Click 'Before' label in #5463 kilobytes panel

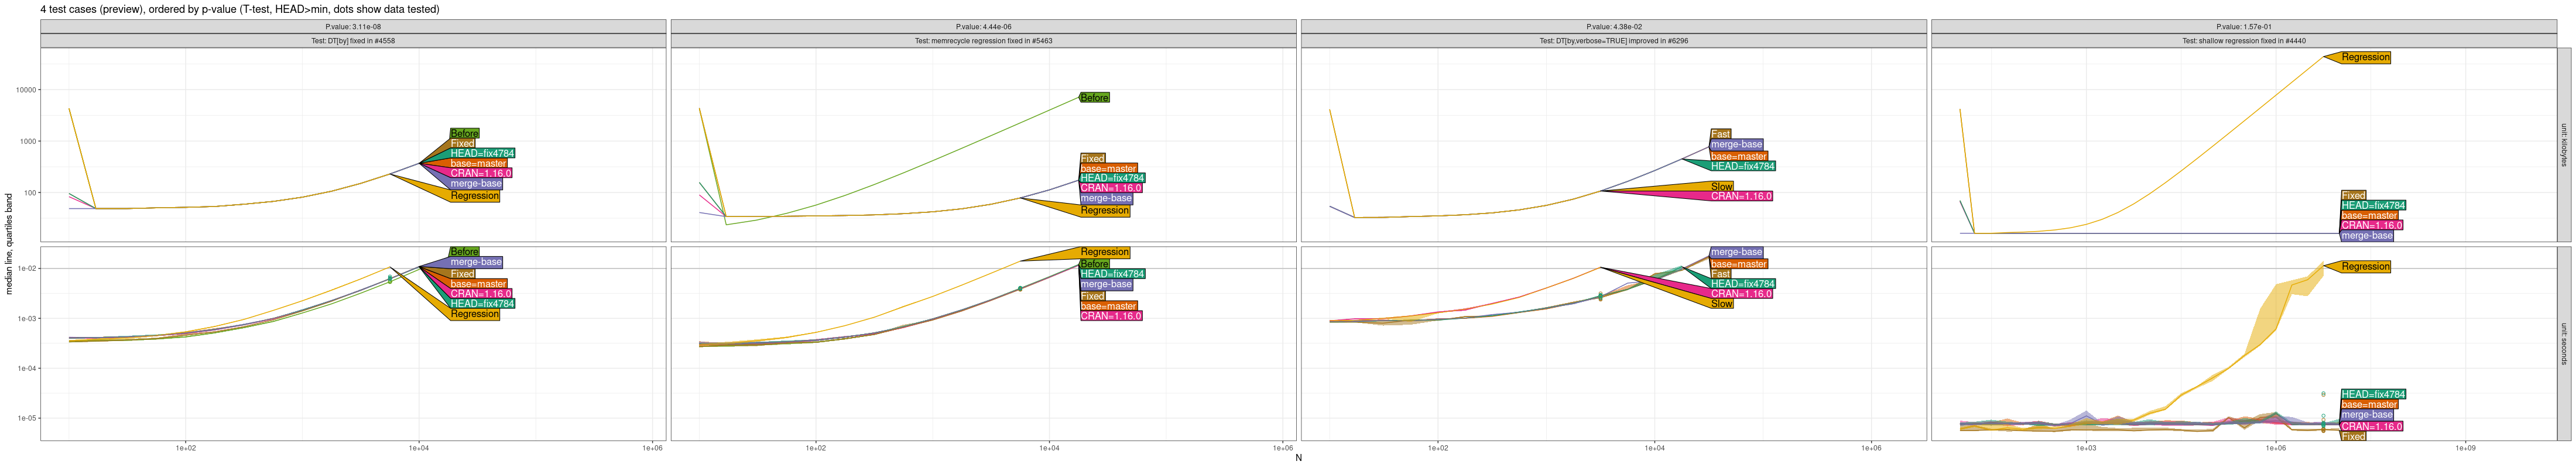pos(1095,98)
